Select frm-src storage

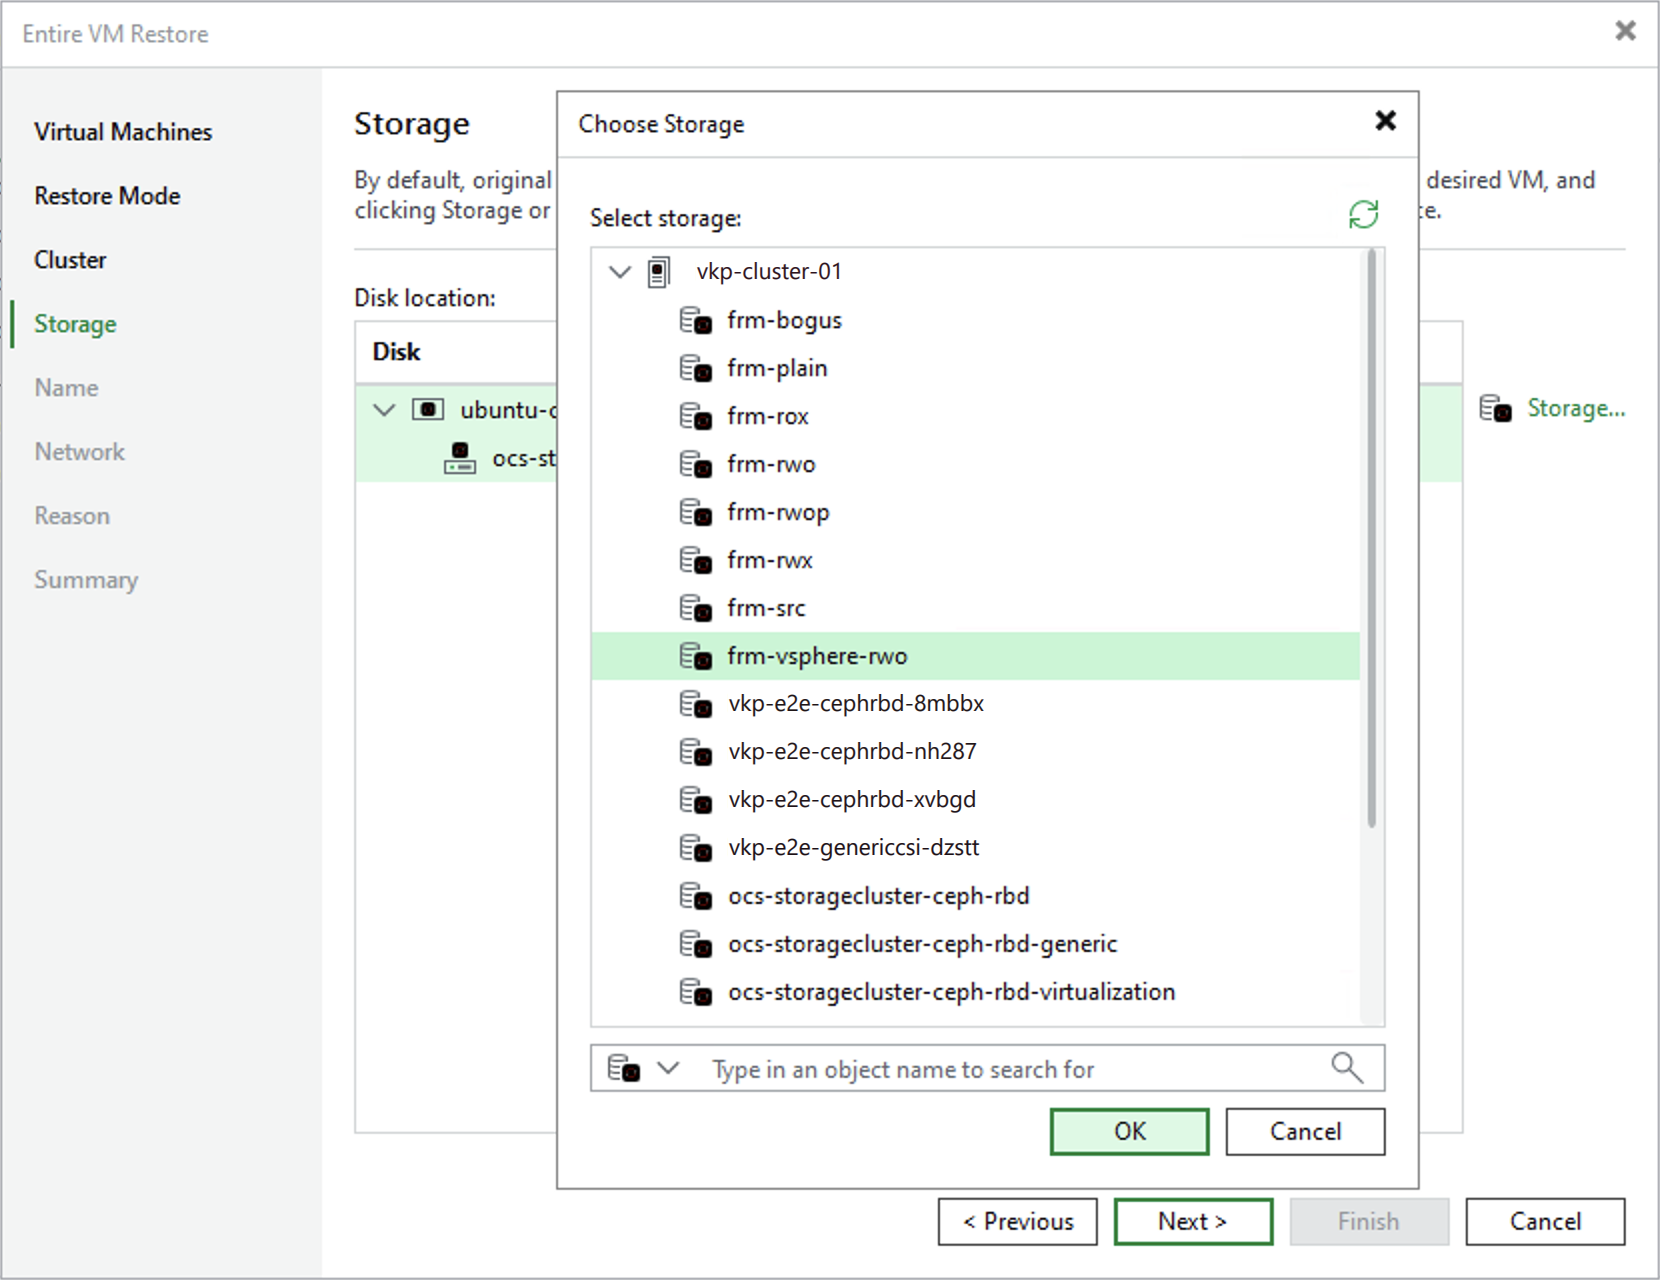click(x=766, y=609)
